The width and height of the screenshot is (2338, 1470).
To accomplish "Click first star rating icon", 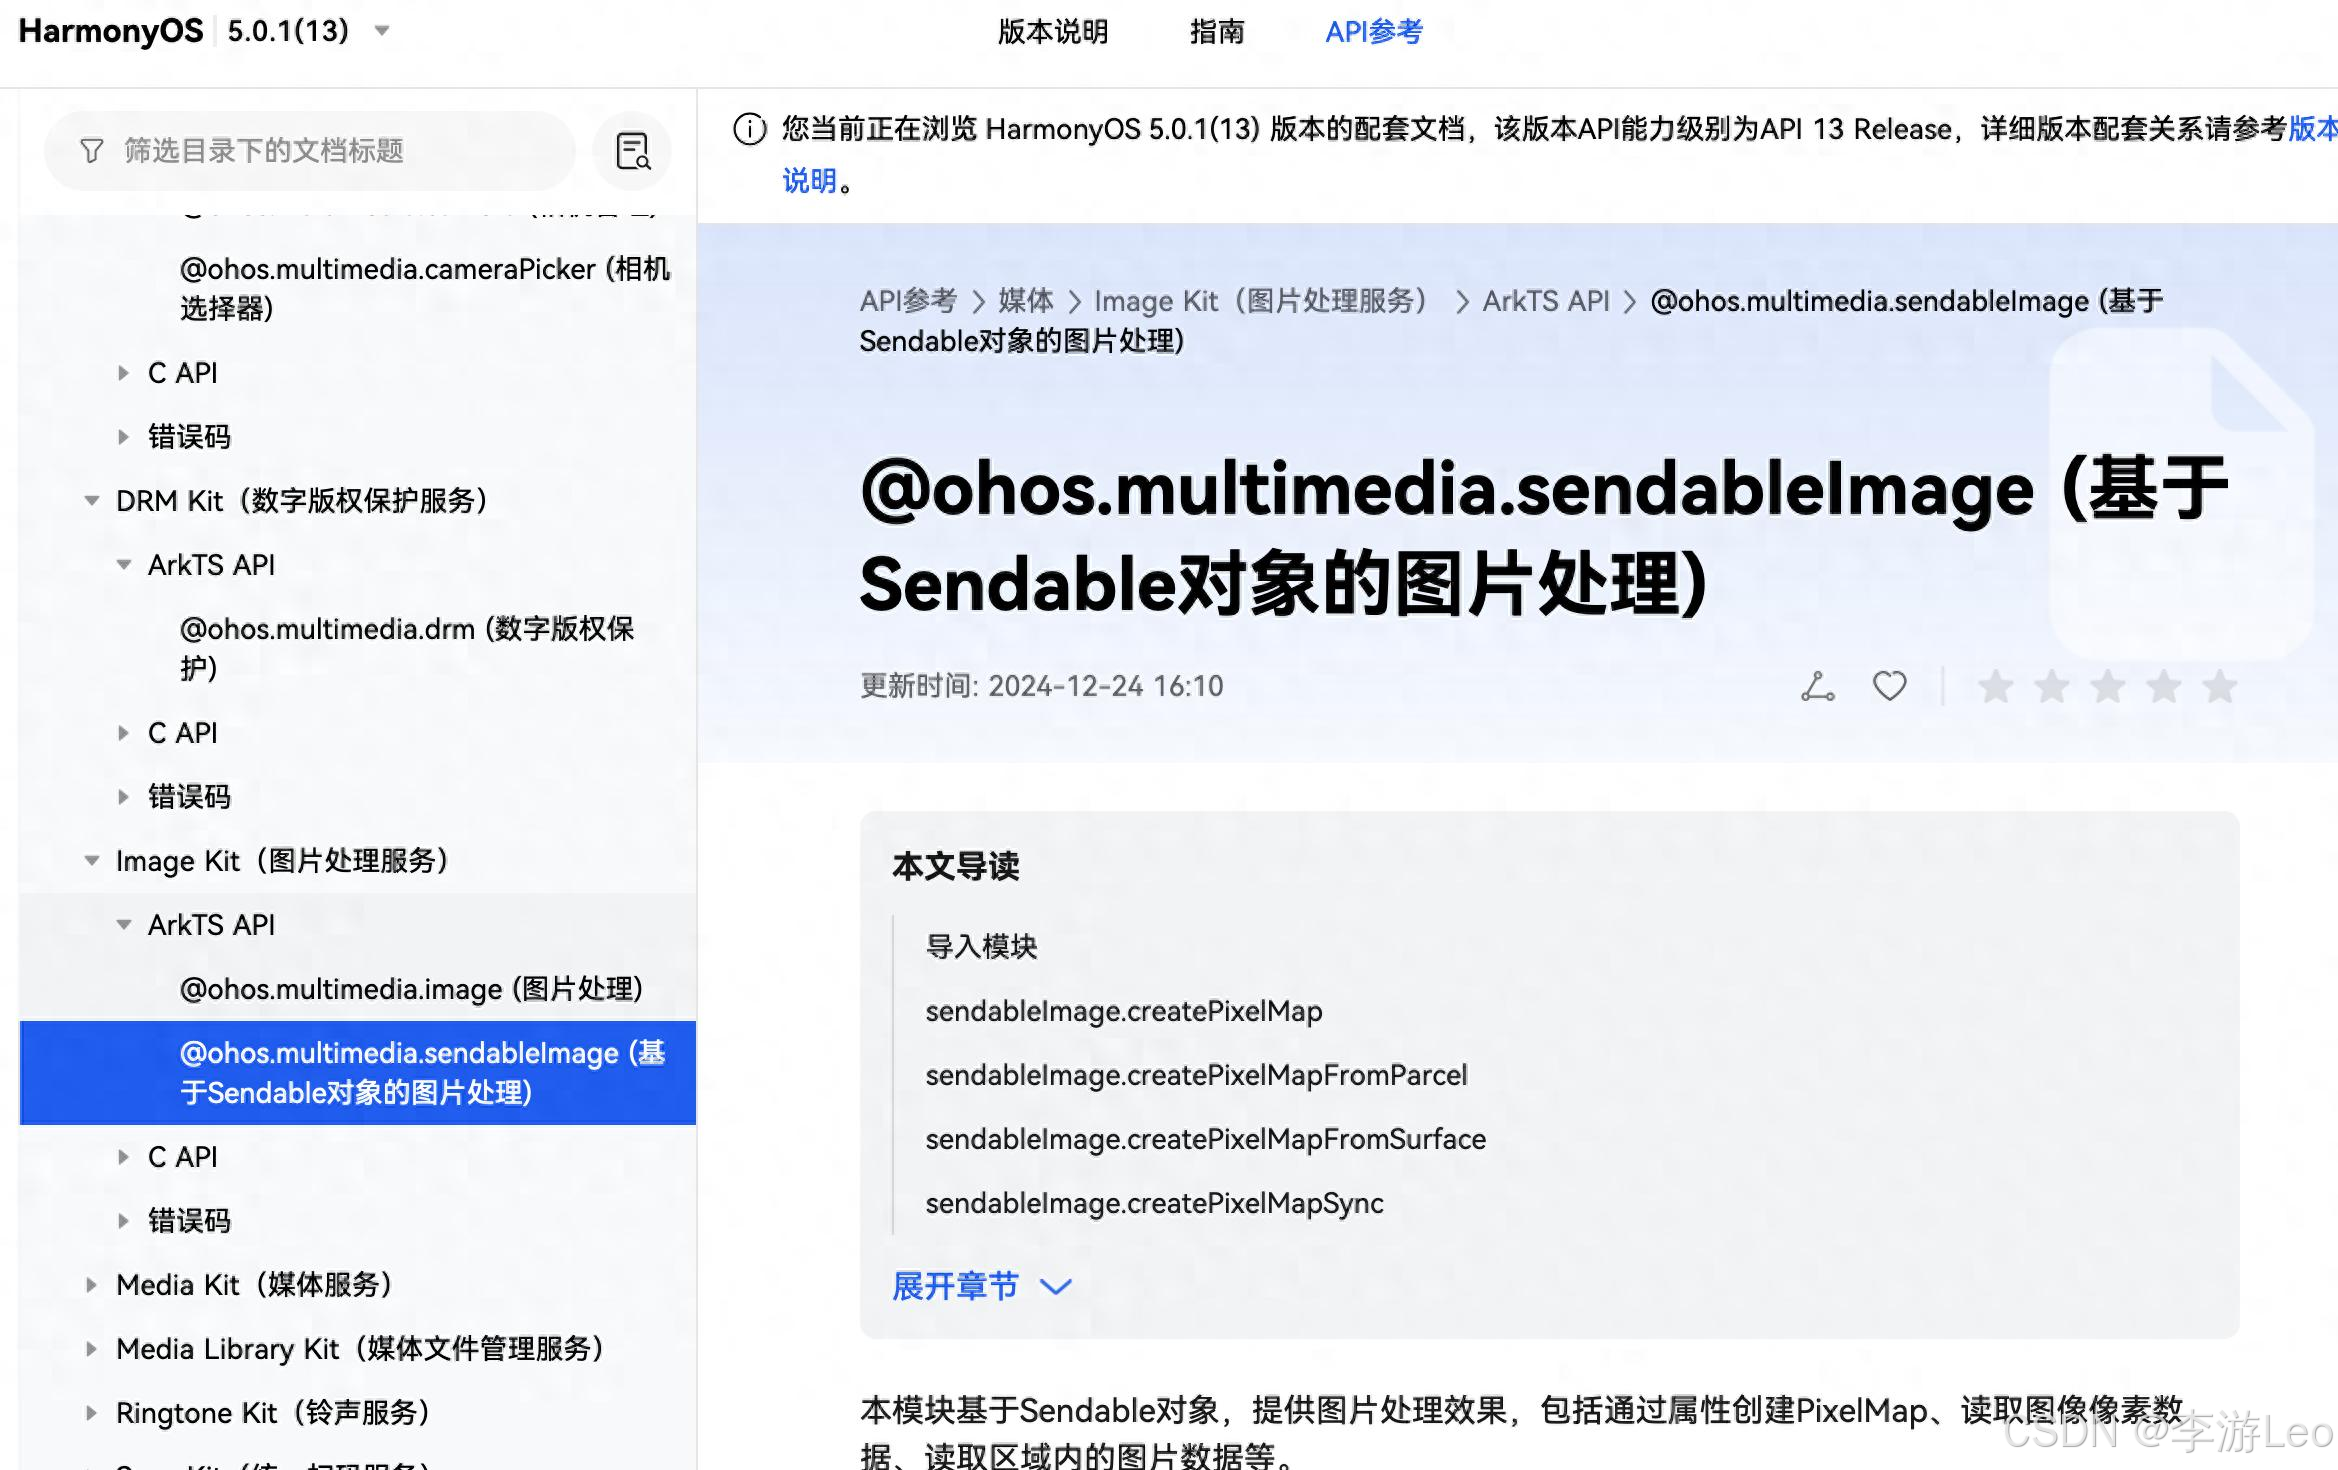I will pos(1996,684).
